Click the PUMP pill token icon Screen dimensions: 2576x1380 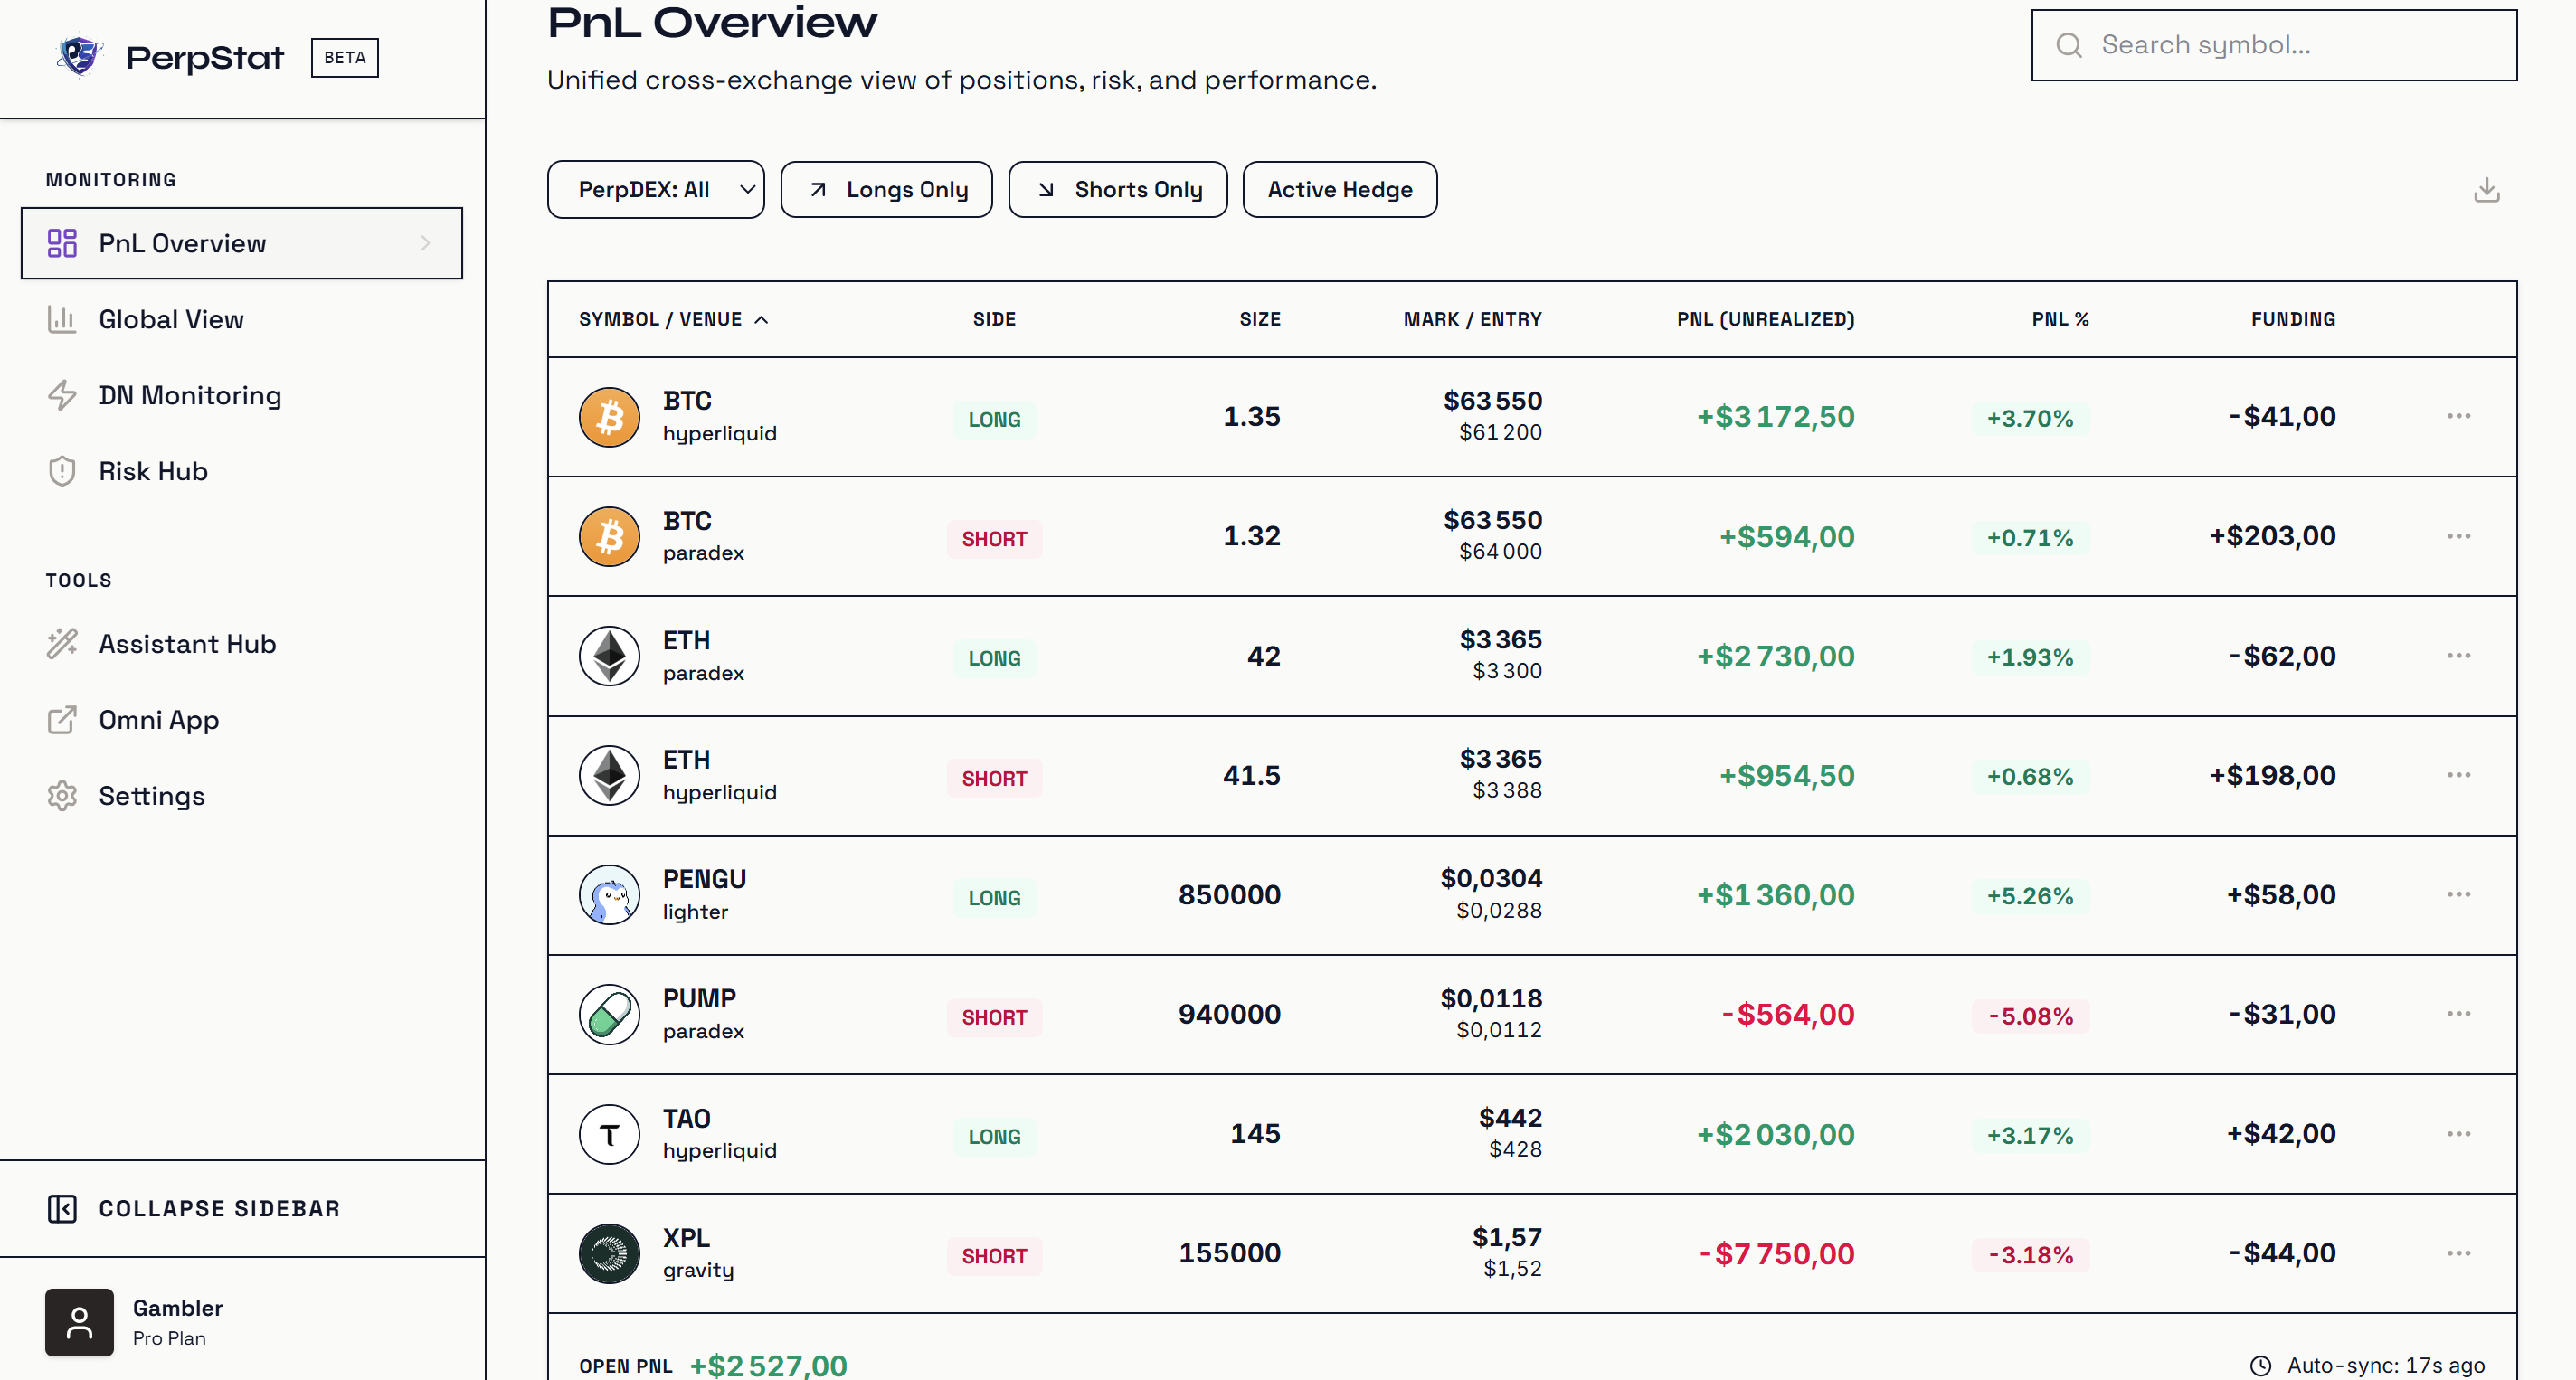coord(609,1014)
